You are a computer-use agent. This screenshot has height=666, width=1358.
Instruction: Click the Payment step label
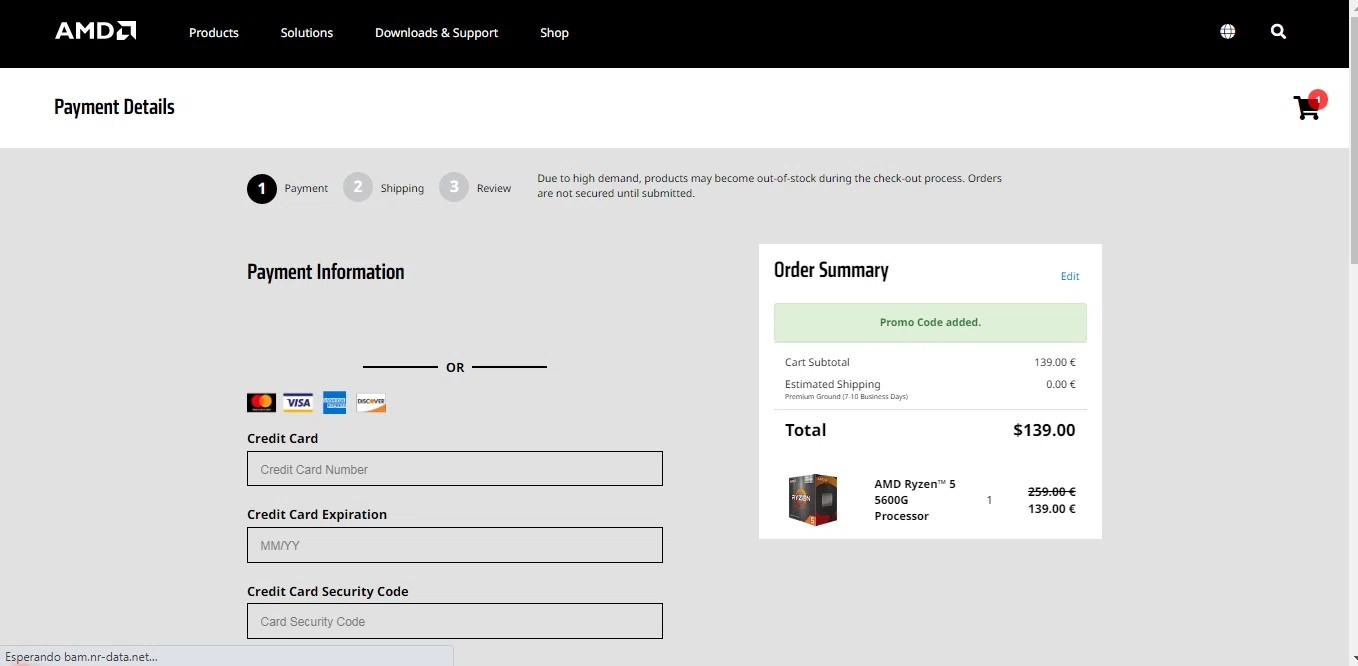306,188
